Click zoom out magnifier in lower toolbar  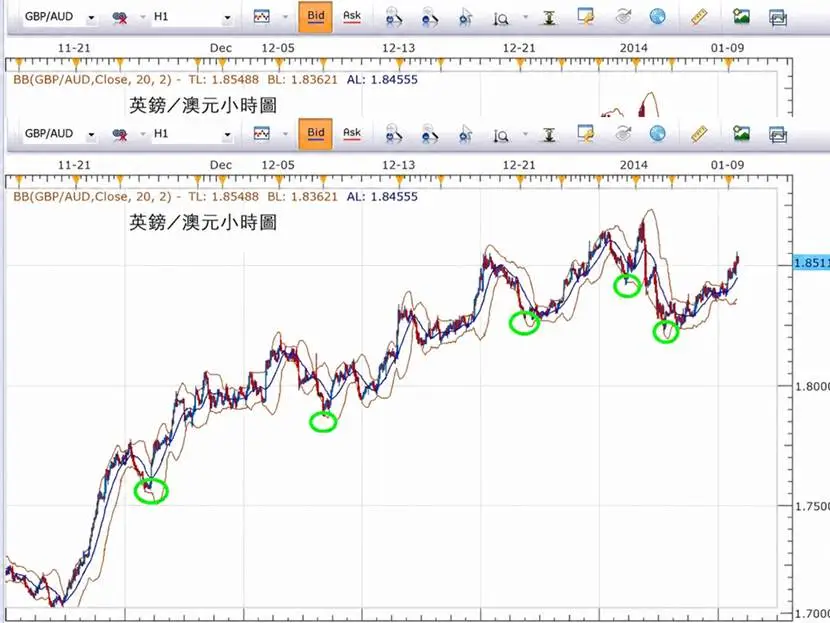tap(429, 134)
